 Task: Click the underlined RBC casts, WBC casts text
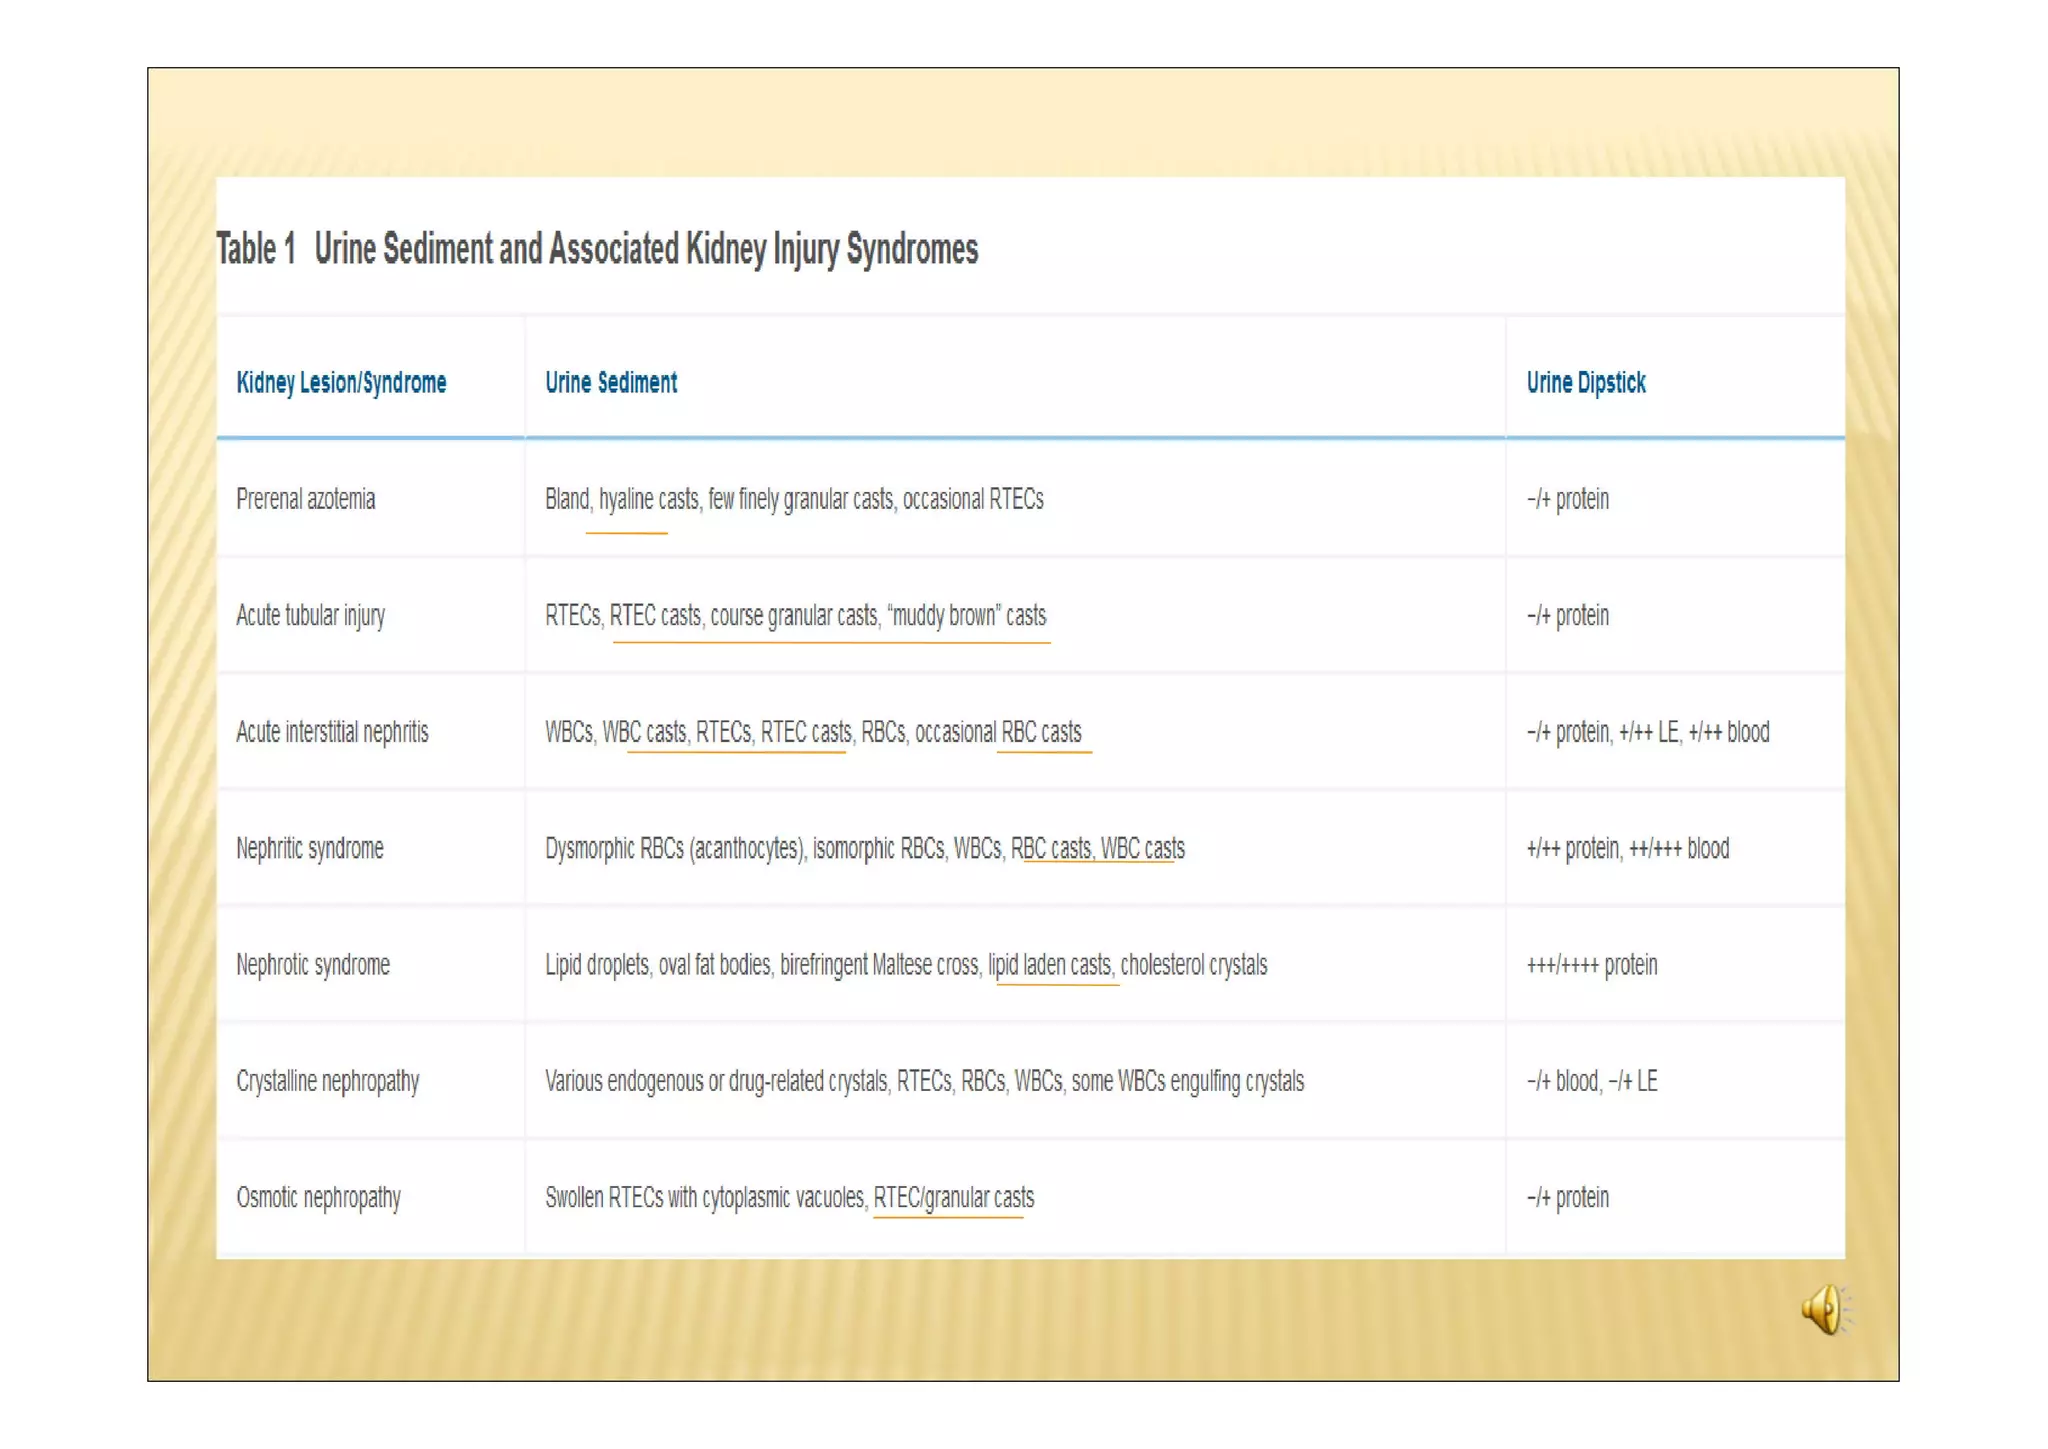point(1098,849)
